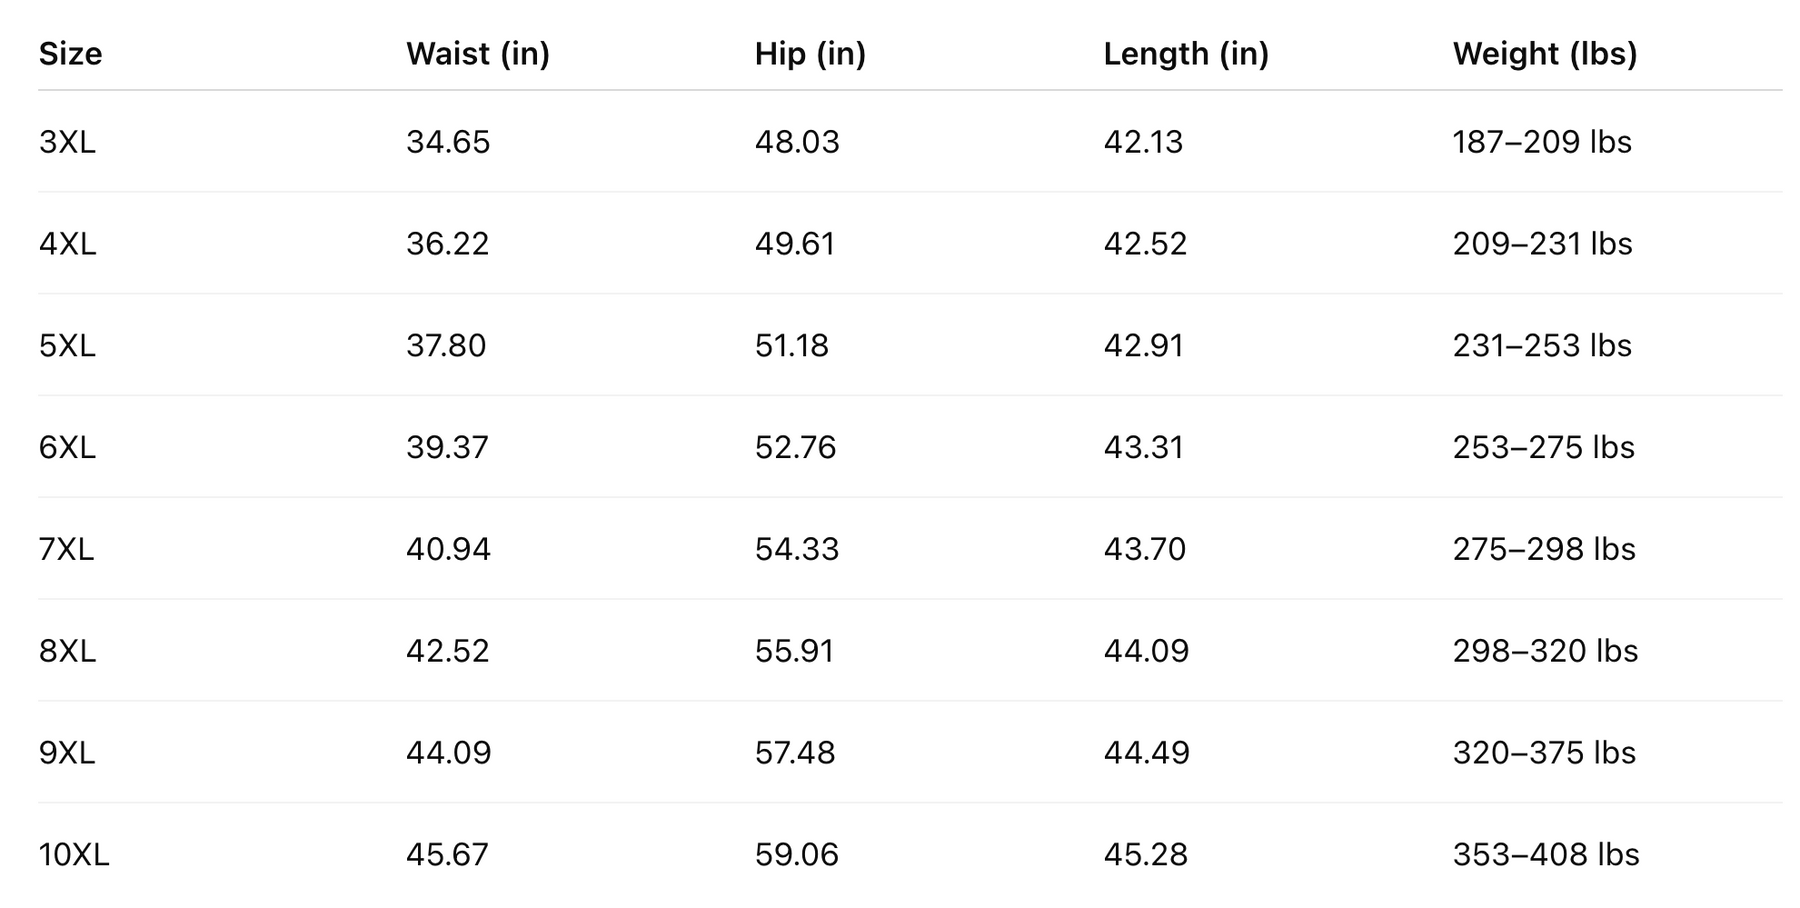Click the 54.33 hip measurement

pos(796,549)
